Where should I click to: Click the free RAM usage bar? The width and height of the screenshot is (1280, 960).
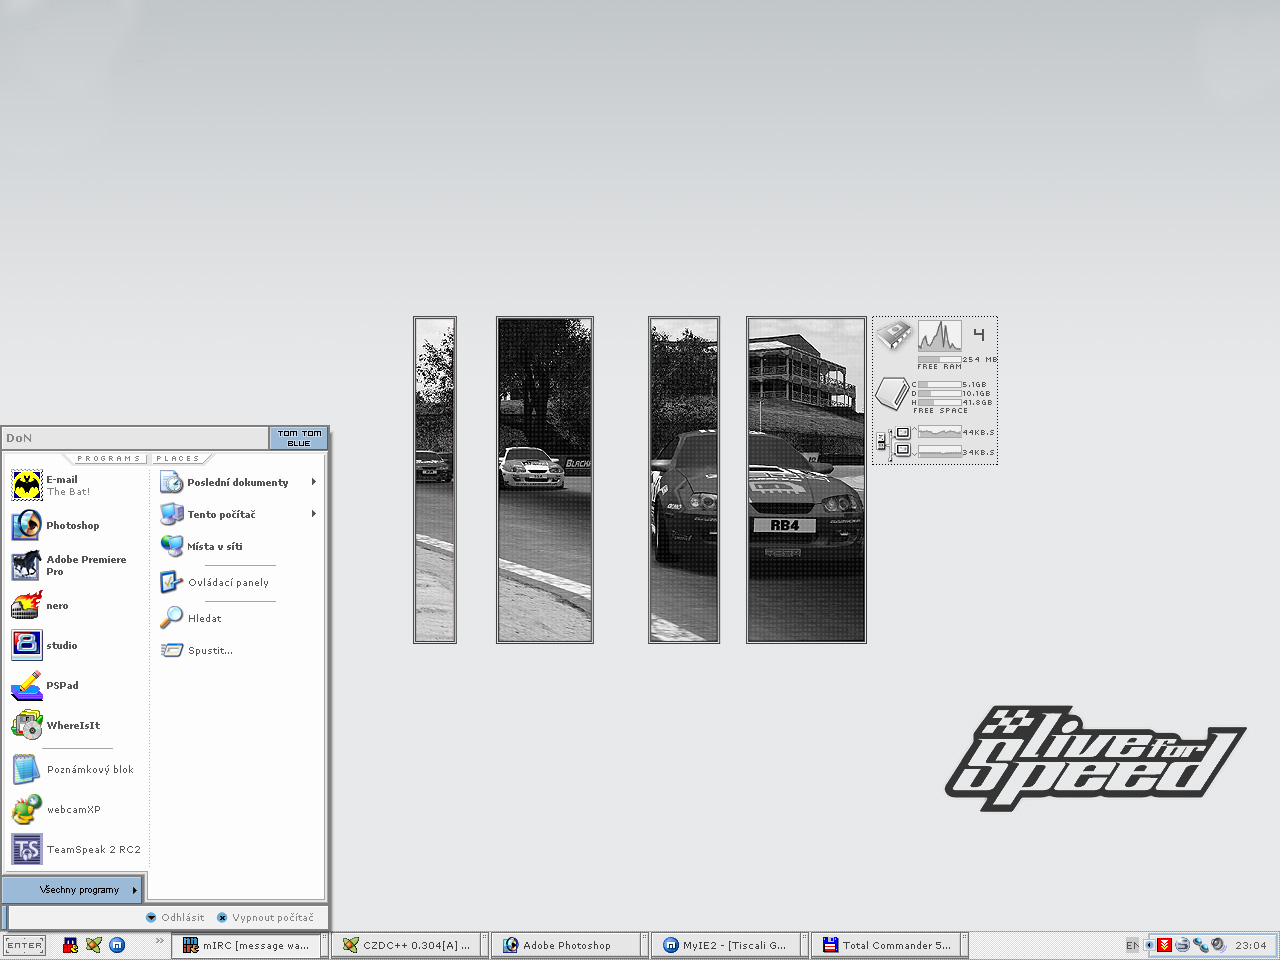[939, 359]
